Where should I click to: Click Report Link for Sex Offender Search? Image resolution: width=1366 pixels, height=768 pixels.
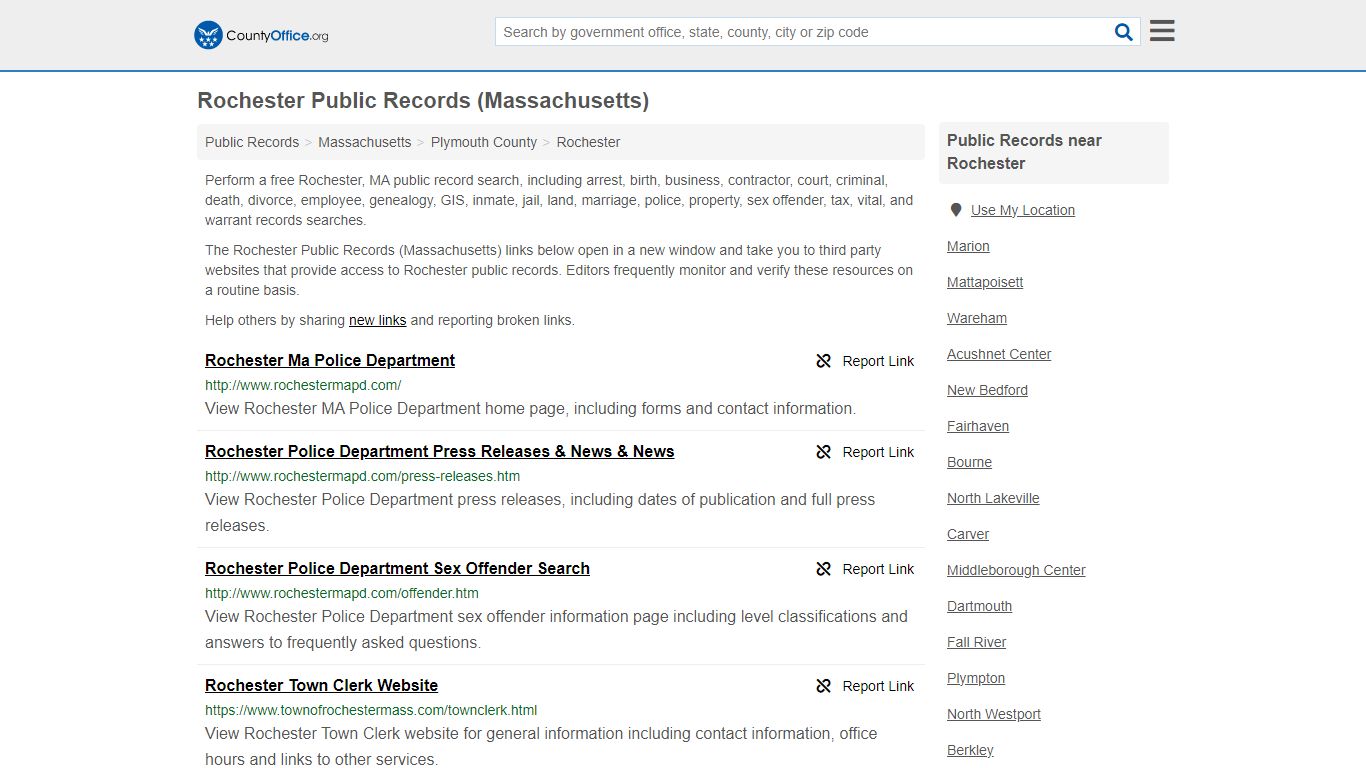(878, 569)
